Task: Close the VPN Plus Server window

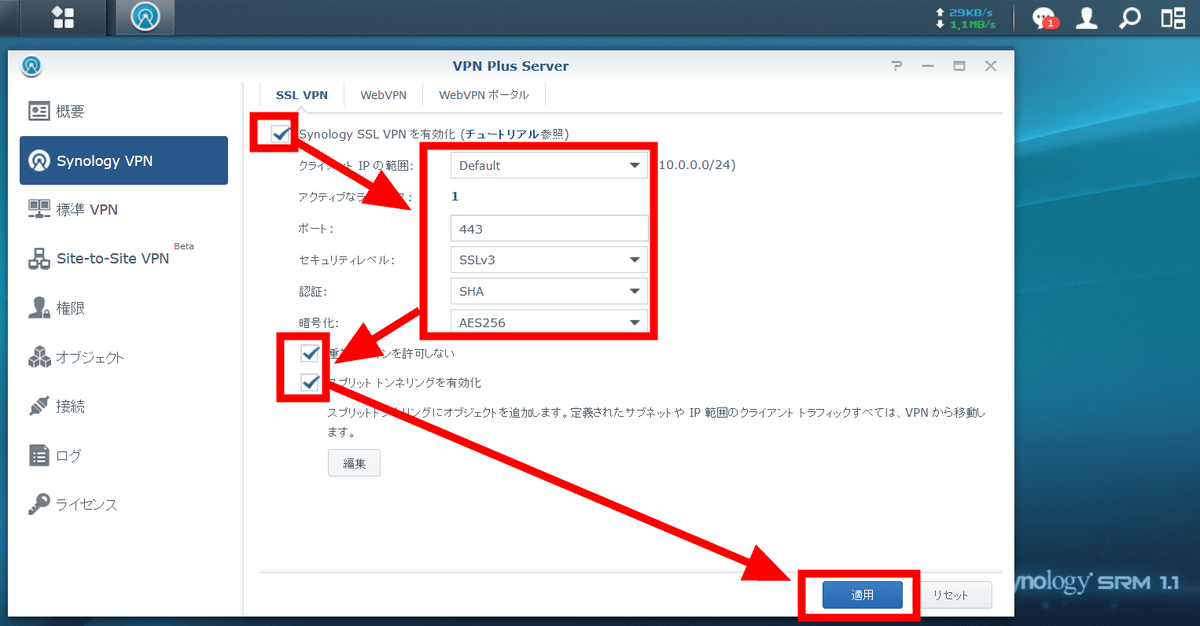Action: tap(990, 66)
